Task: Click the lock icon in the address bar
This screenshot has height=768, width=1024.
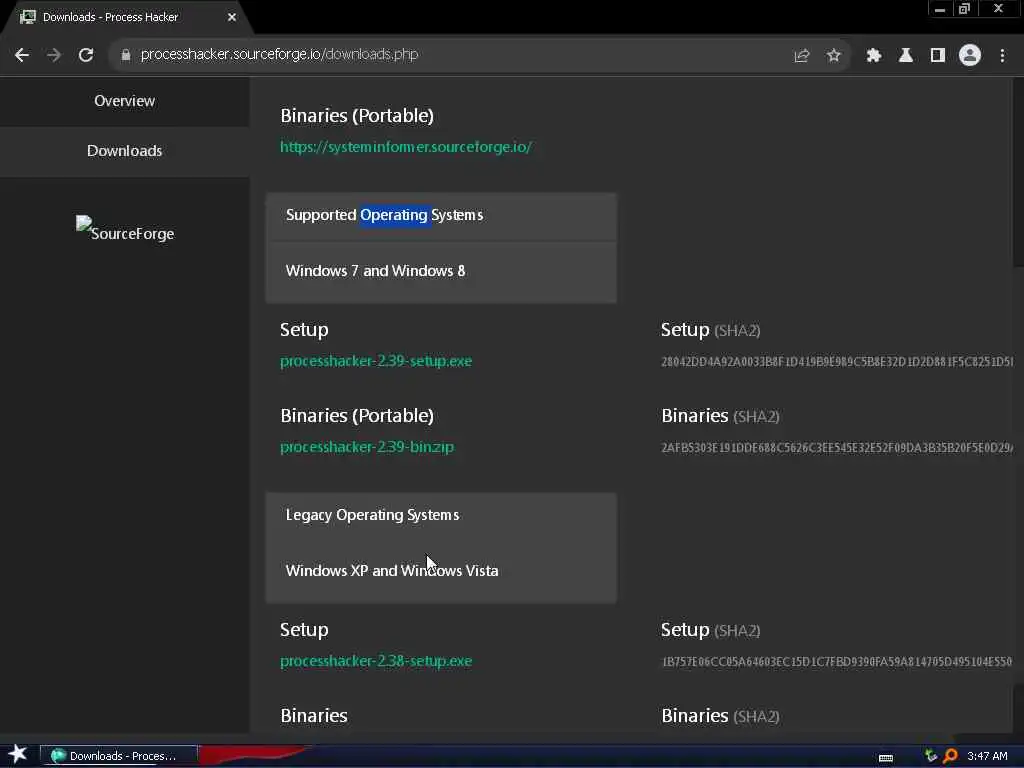Action: click(125, 56)
